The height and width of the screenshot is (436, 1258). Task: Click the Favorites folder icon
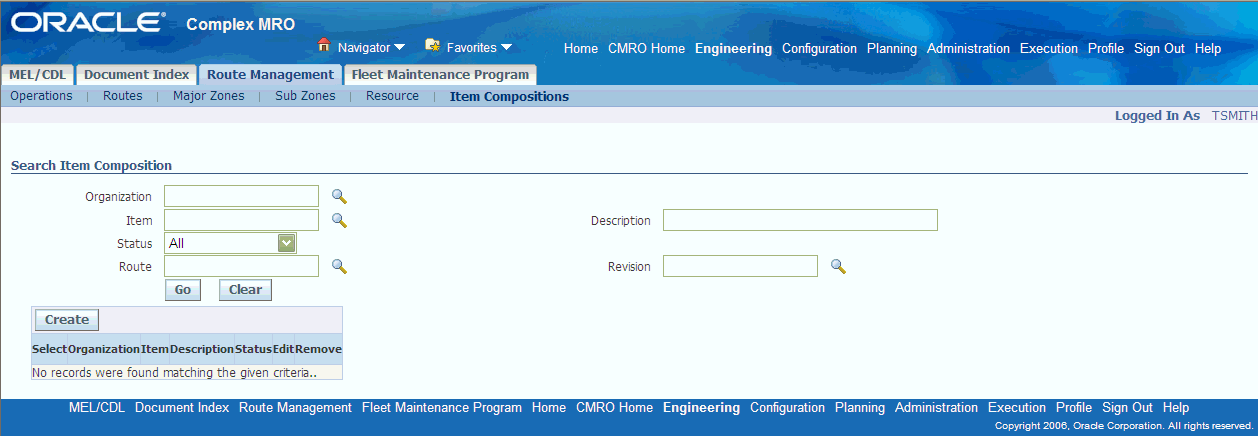click(x=433, y=45)
